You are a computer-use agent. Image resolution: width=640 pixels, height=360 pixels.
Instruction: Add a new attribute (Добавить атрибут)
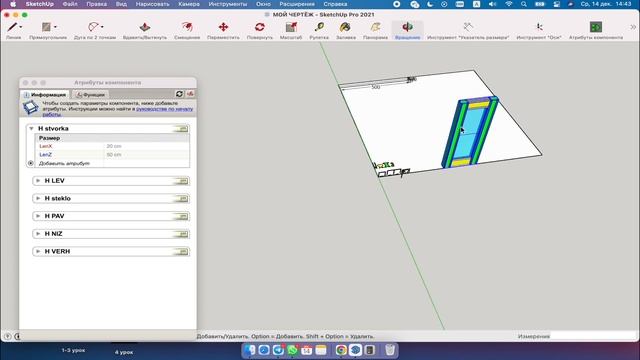coord(64,163)
